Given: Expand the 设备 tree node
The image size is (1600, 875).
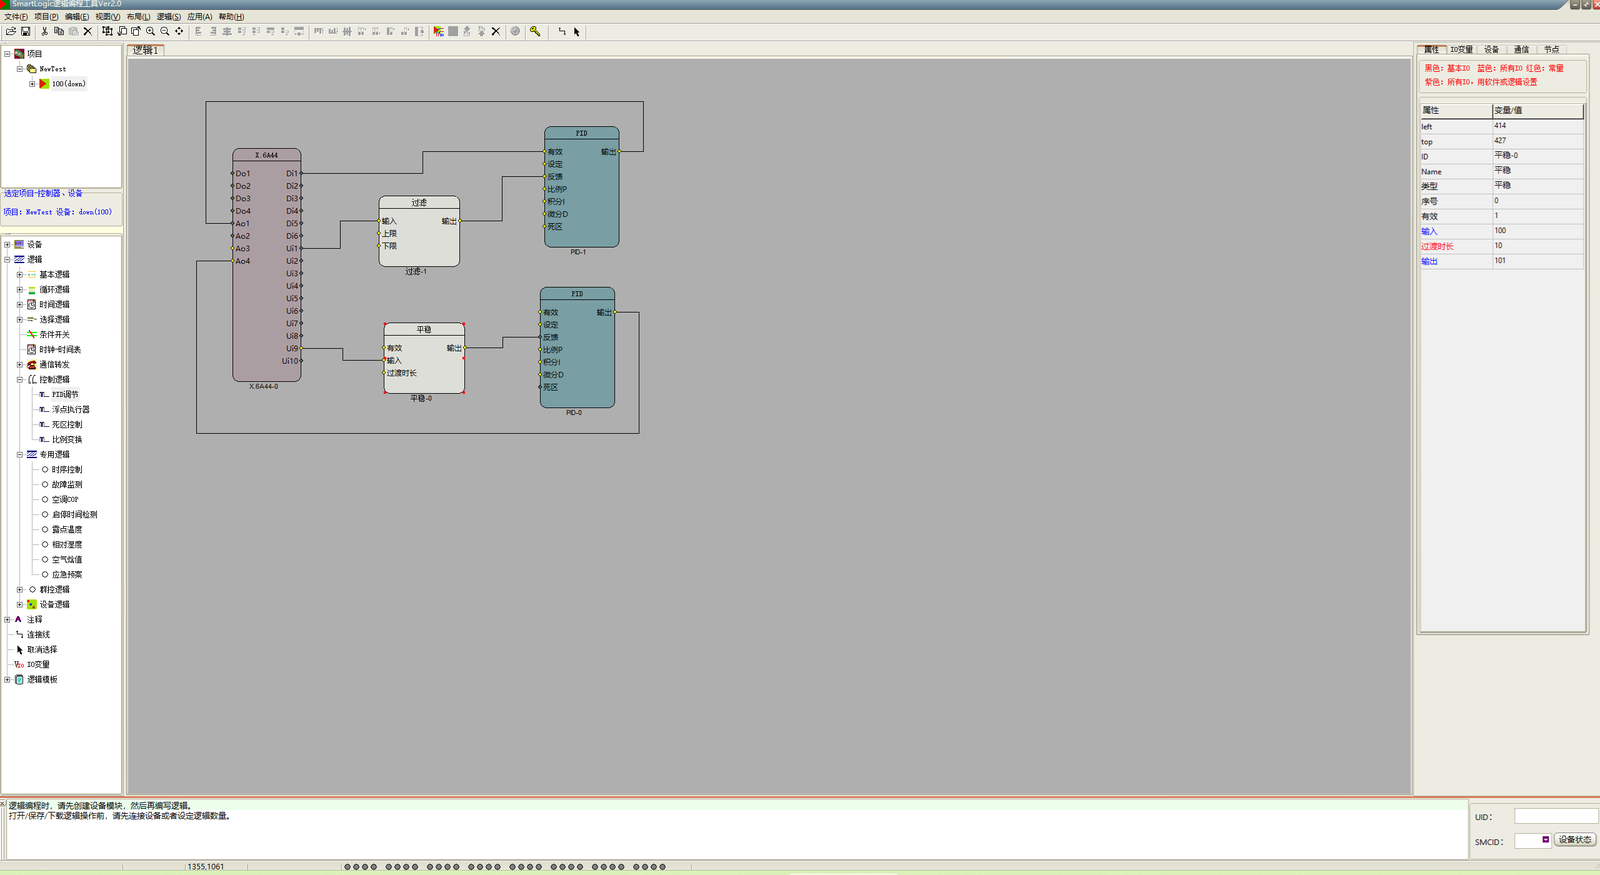Looking at the screenshot, I should click(x=7, y=244).
